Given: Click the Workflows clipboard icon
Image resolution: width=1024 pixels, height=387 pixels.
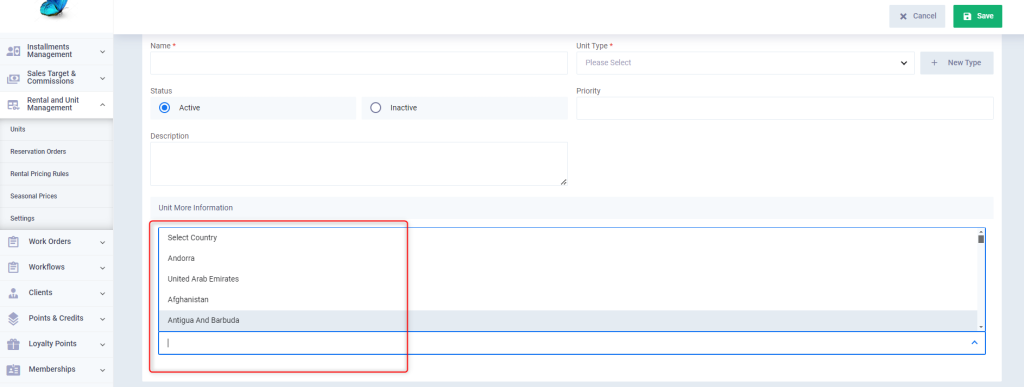Looking at the screenshot, I should tap(13, 267).
